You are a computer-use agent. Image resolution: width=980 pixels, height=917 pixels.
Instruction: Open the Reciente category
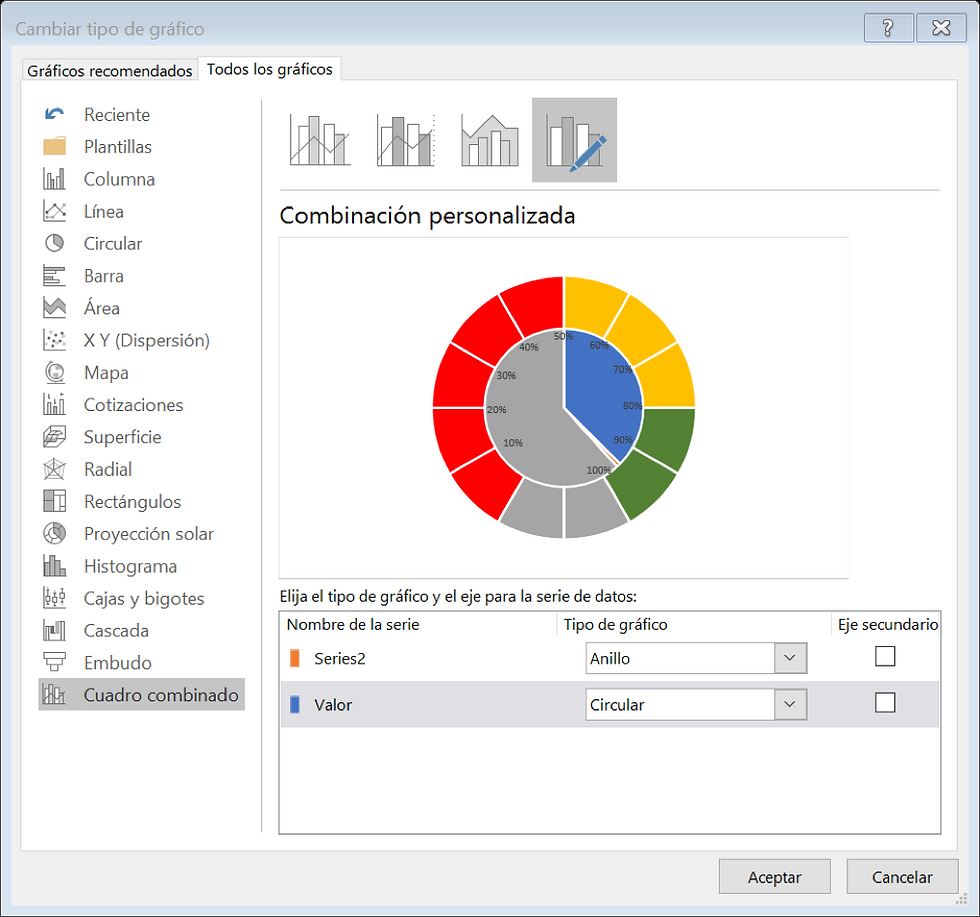tap(117, 114)
